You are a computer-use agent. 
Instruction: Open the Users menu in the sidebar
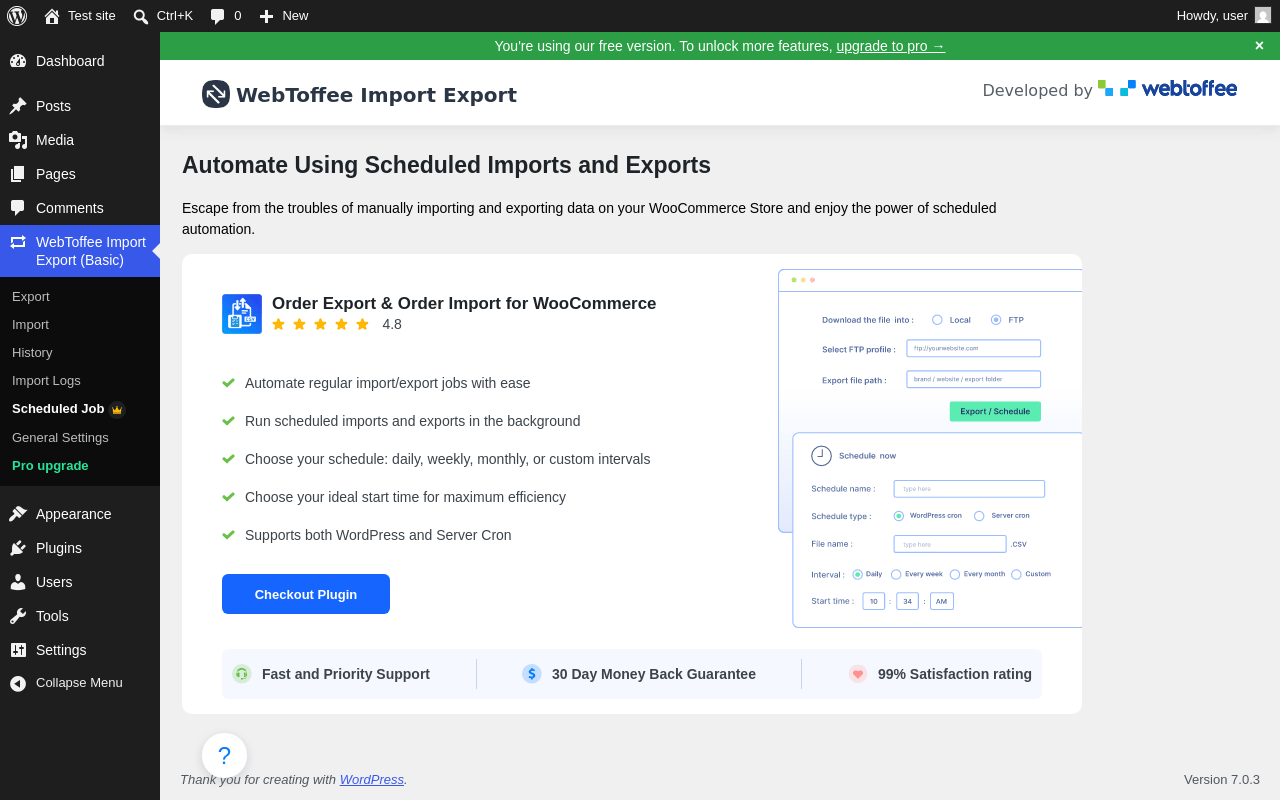pos(80,582)
